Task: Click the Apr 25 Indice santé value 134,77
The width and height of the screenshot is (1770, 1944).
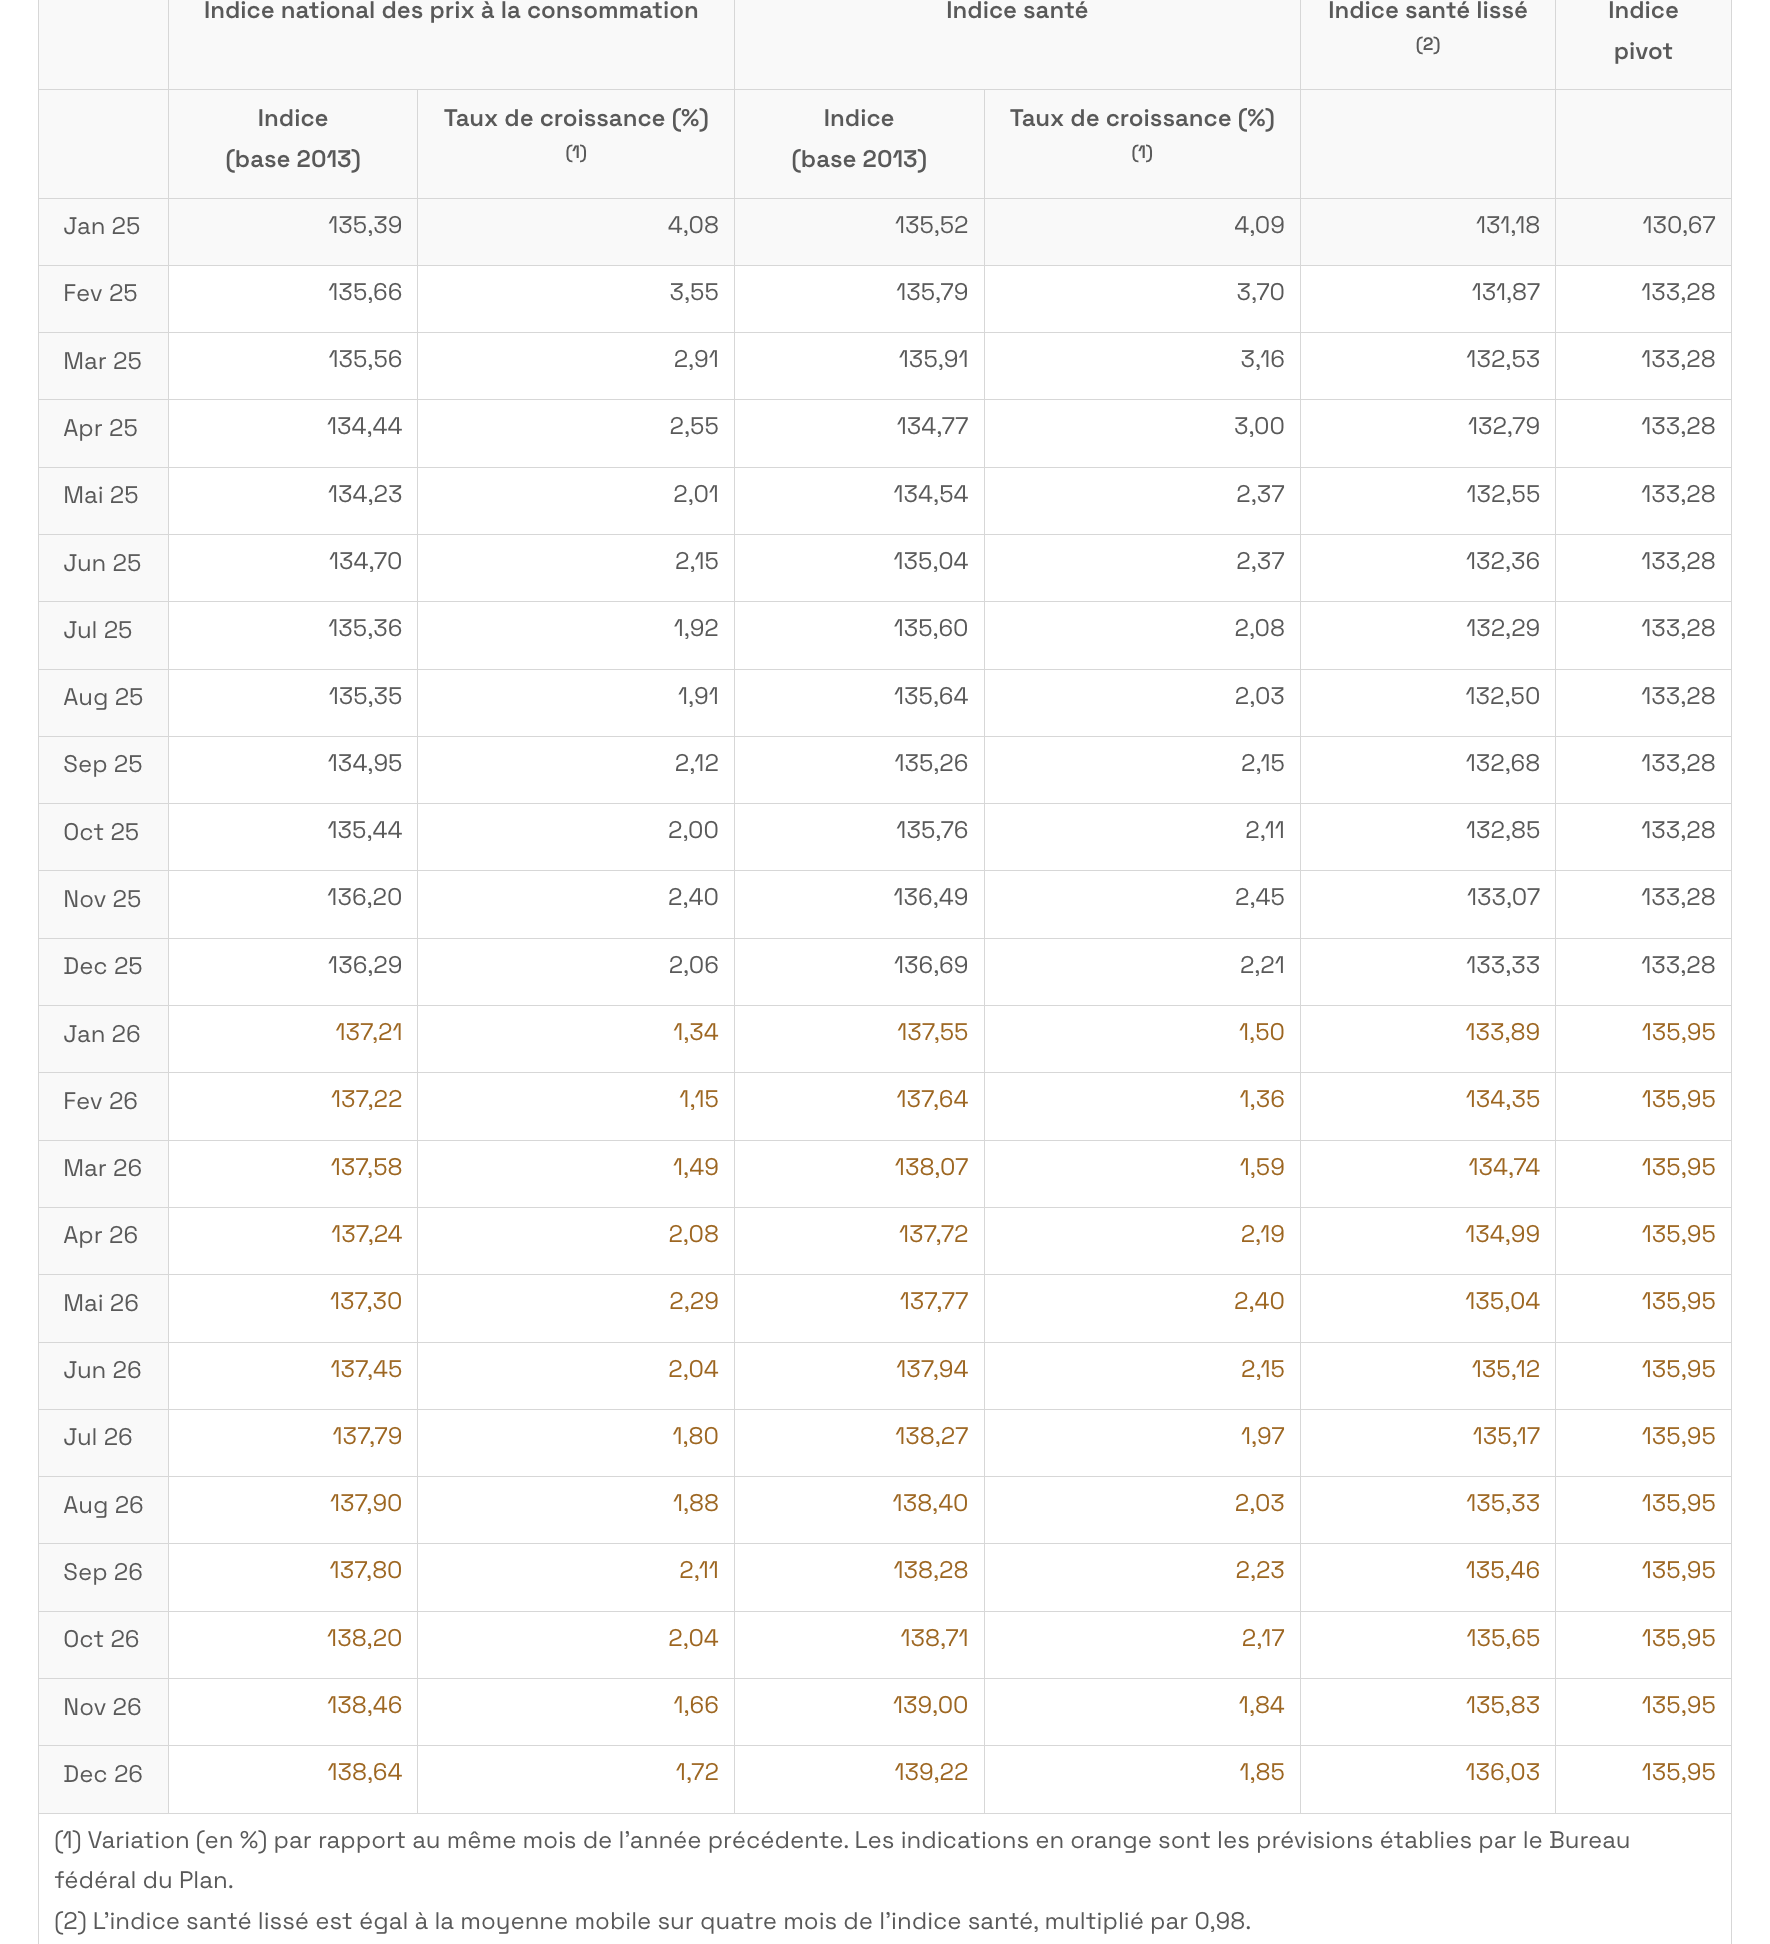Action: [932, 426]
